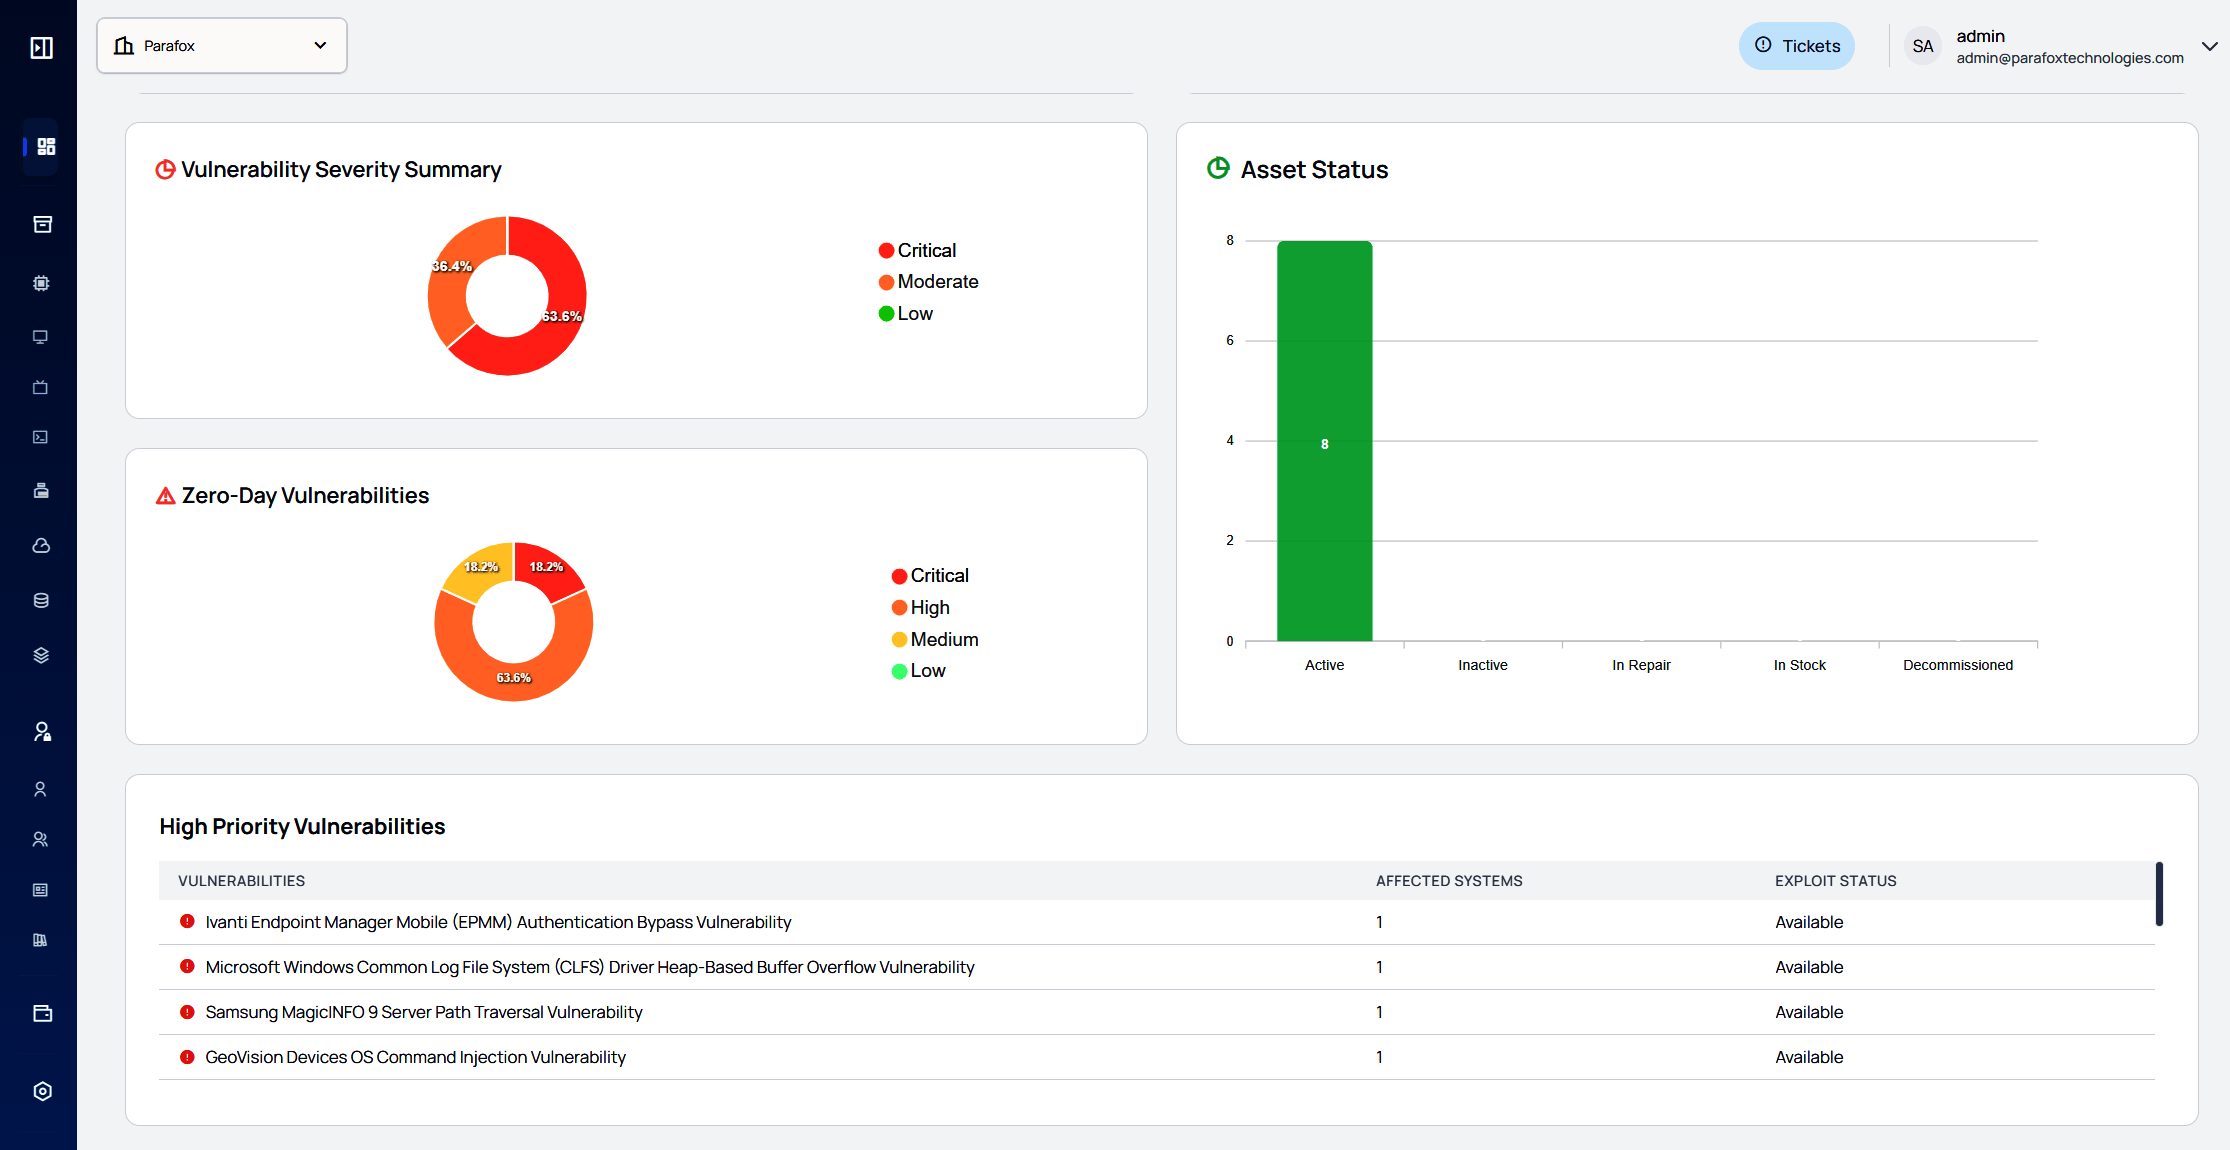
Task: Open the cloud icon in sidebar
Action: [41, 546]
